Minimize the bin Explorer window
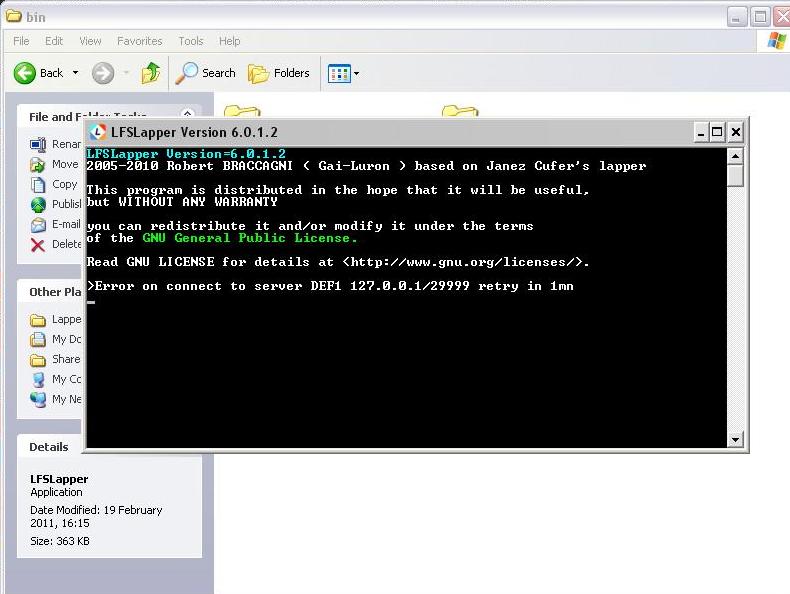The width and height of the screenshot is (790, 594). (737, 17)
